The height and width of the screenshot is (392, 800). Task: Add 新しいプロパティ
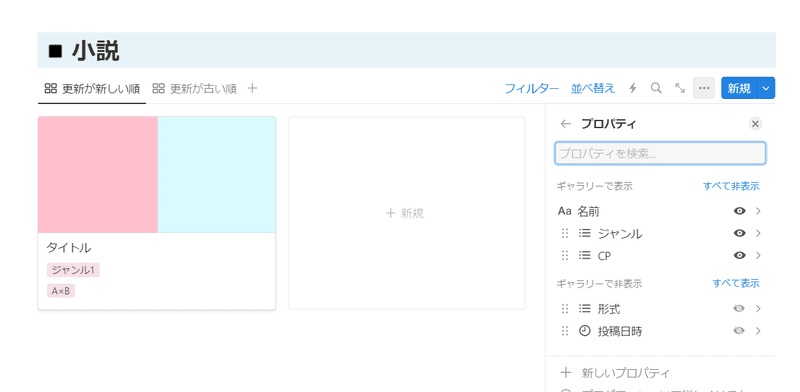pyautogui.click(x=625, y=373)
